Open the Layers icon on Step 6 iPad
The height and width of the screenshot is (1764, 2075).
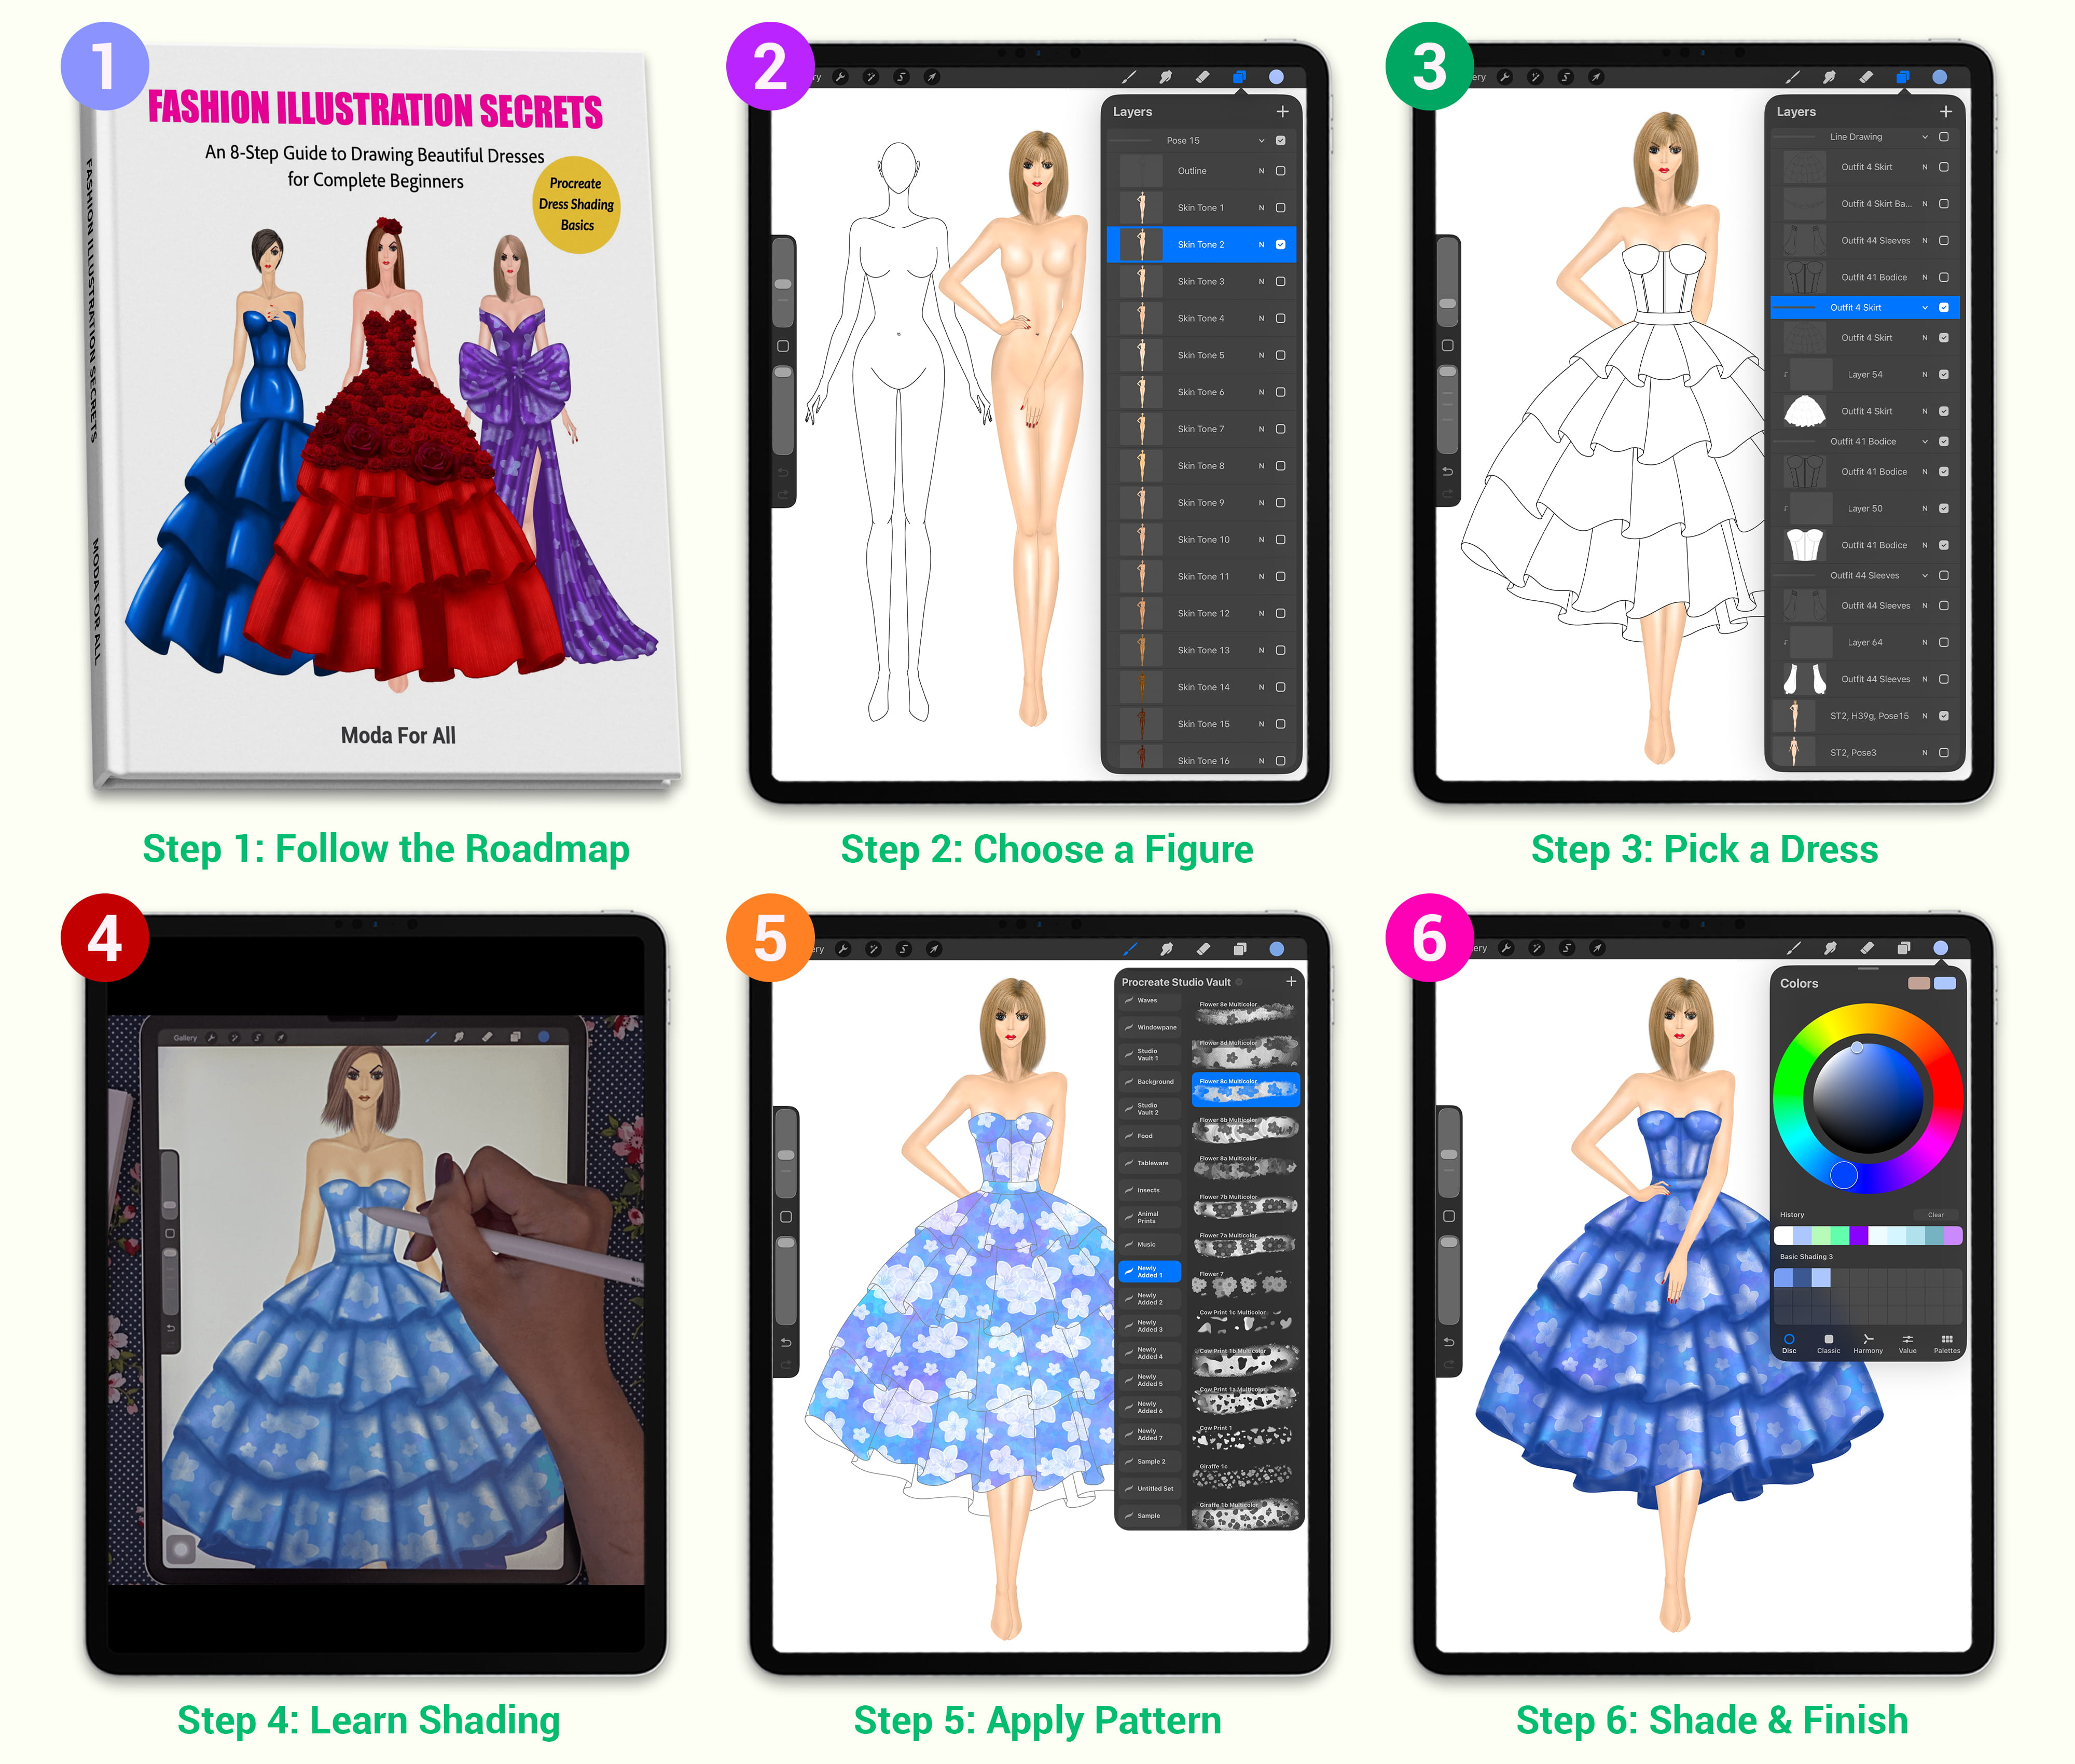coord(1904,948)
